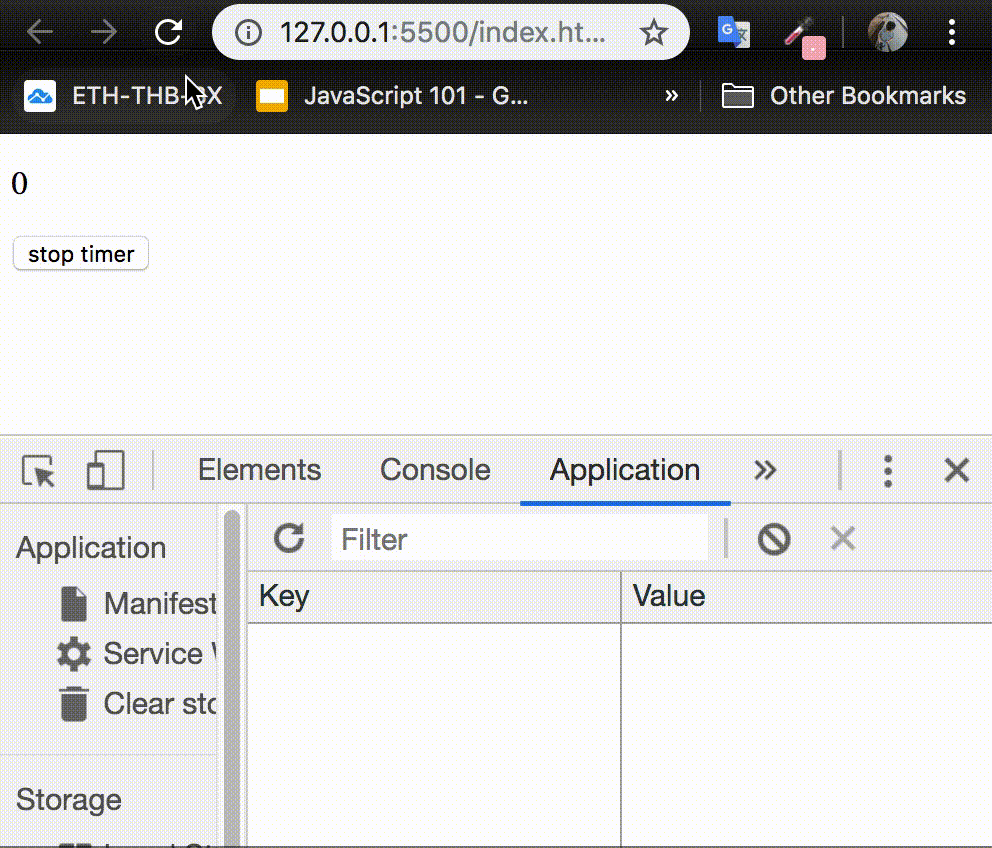Click the bookmark star in the address bar
Screen dimensions: 992x848
(x=654, y=32)
